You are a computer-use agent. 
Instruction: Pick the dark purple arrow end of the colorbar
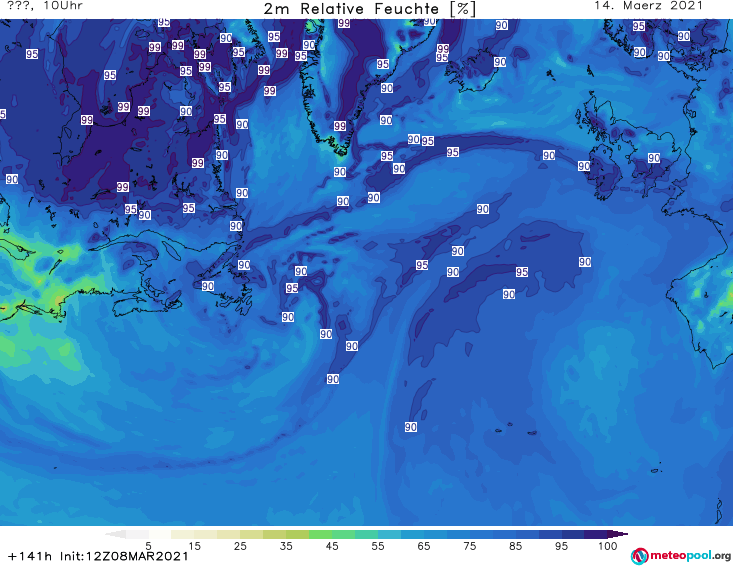pyautogui.click(x=618, y=534)
